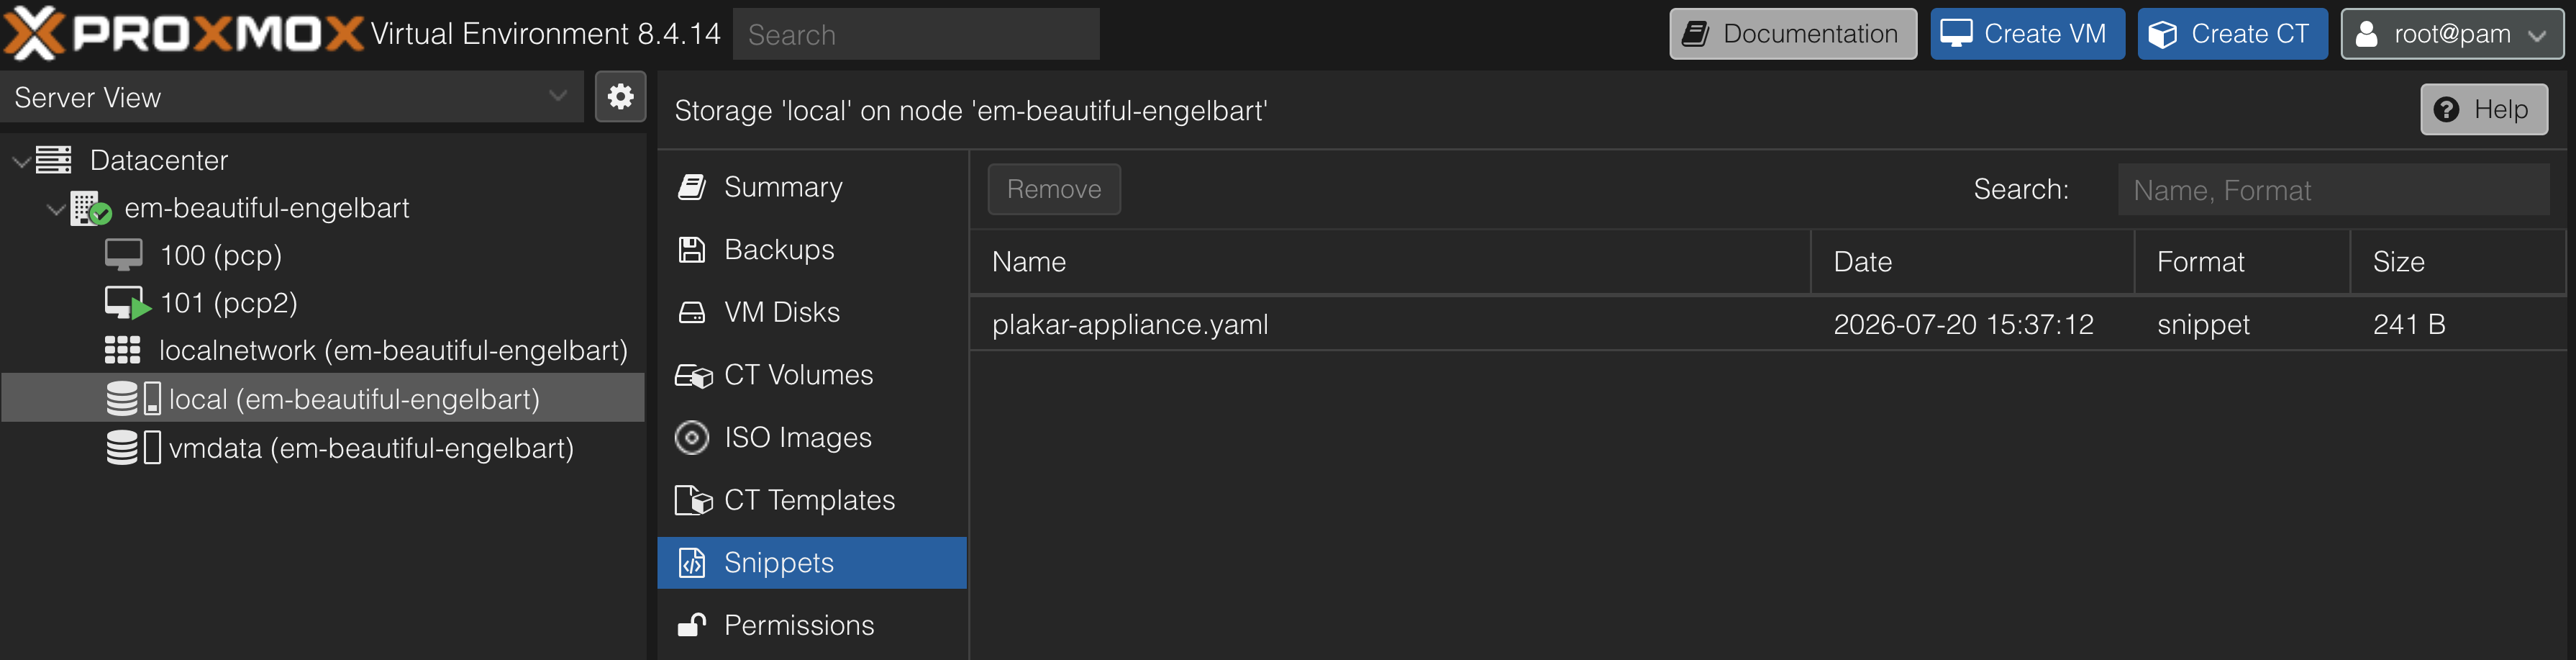Focus the Name, Format search field

tap(2333, 190)
